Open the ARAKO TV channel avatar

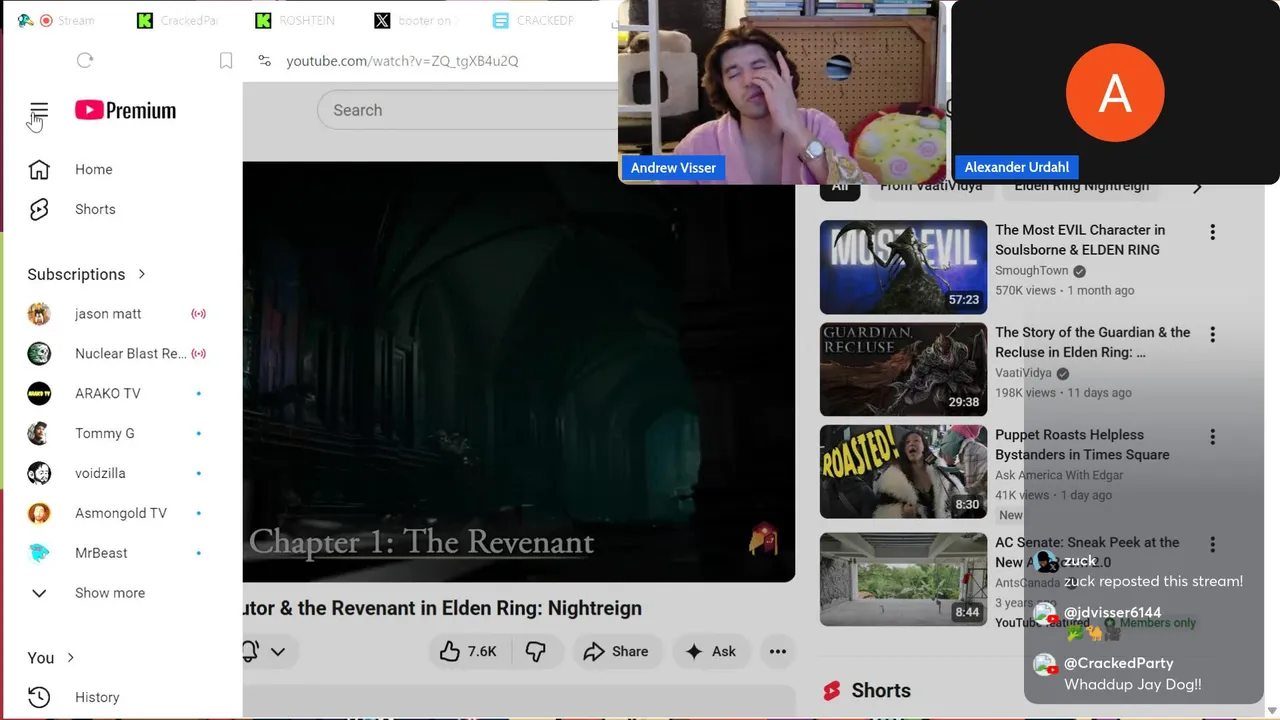(x=39, y=393)
